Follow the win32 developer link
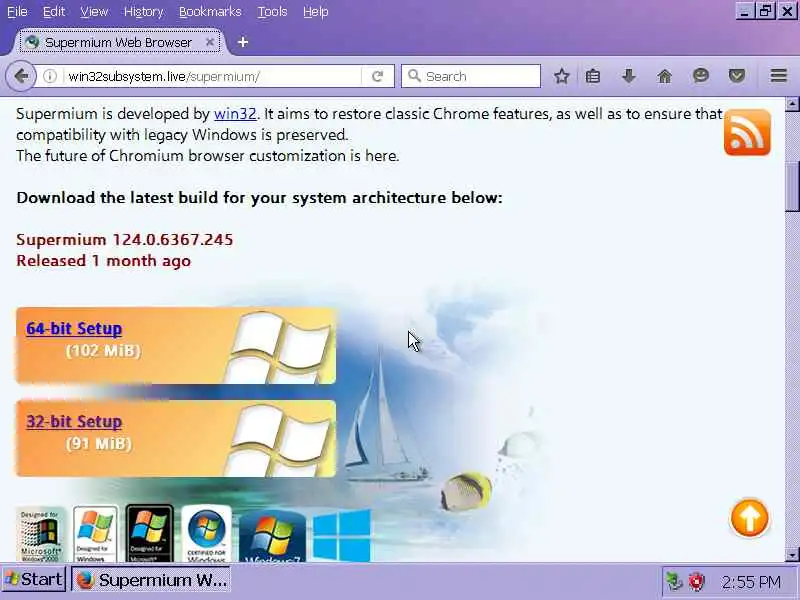Viewport: 800px width, 600px height. coord(235,114)
